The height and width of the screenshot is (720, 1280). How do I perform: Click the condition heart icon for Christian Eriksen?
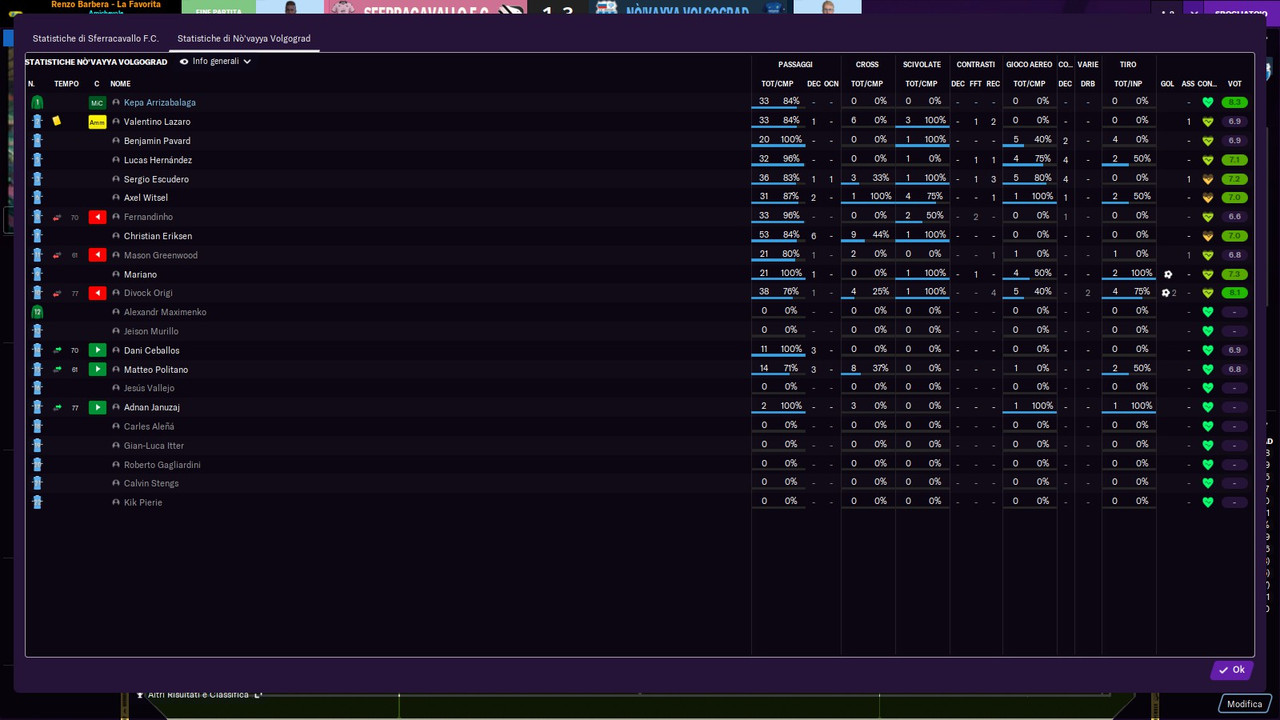[x=1208, y=236]
